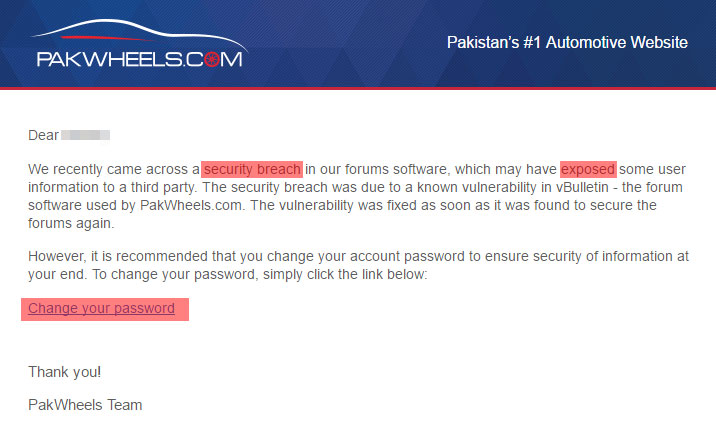Click the red divider line under header
Screen dimensions: 716x428
pos(358,88)
